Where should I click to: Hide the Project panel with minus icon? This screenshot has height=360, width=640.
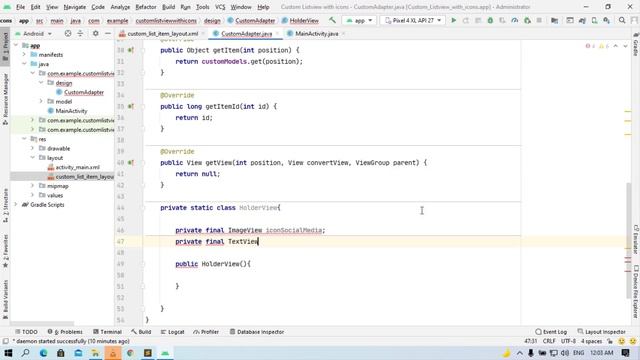click(108, 33)
